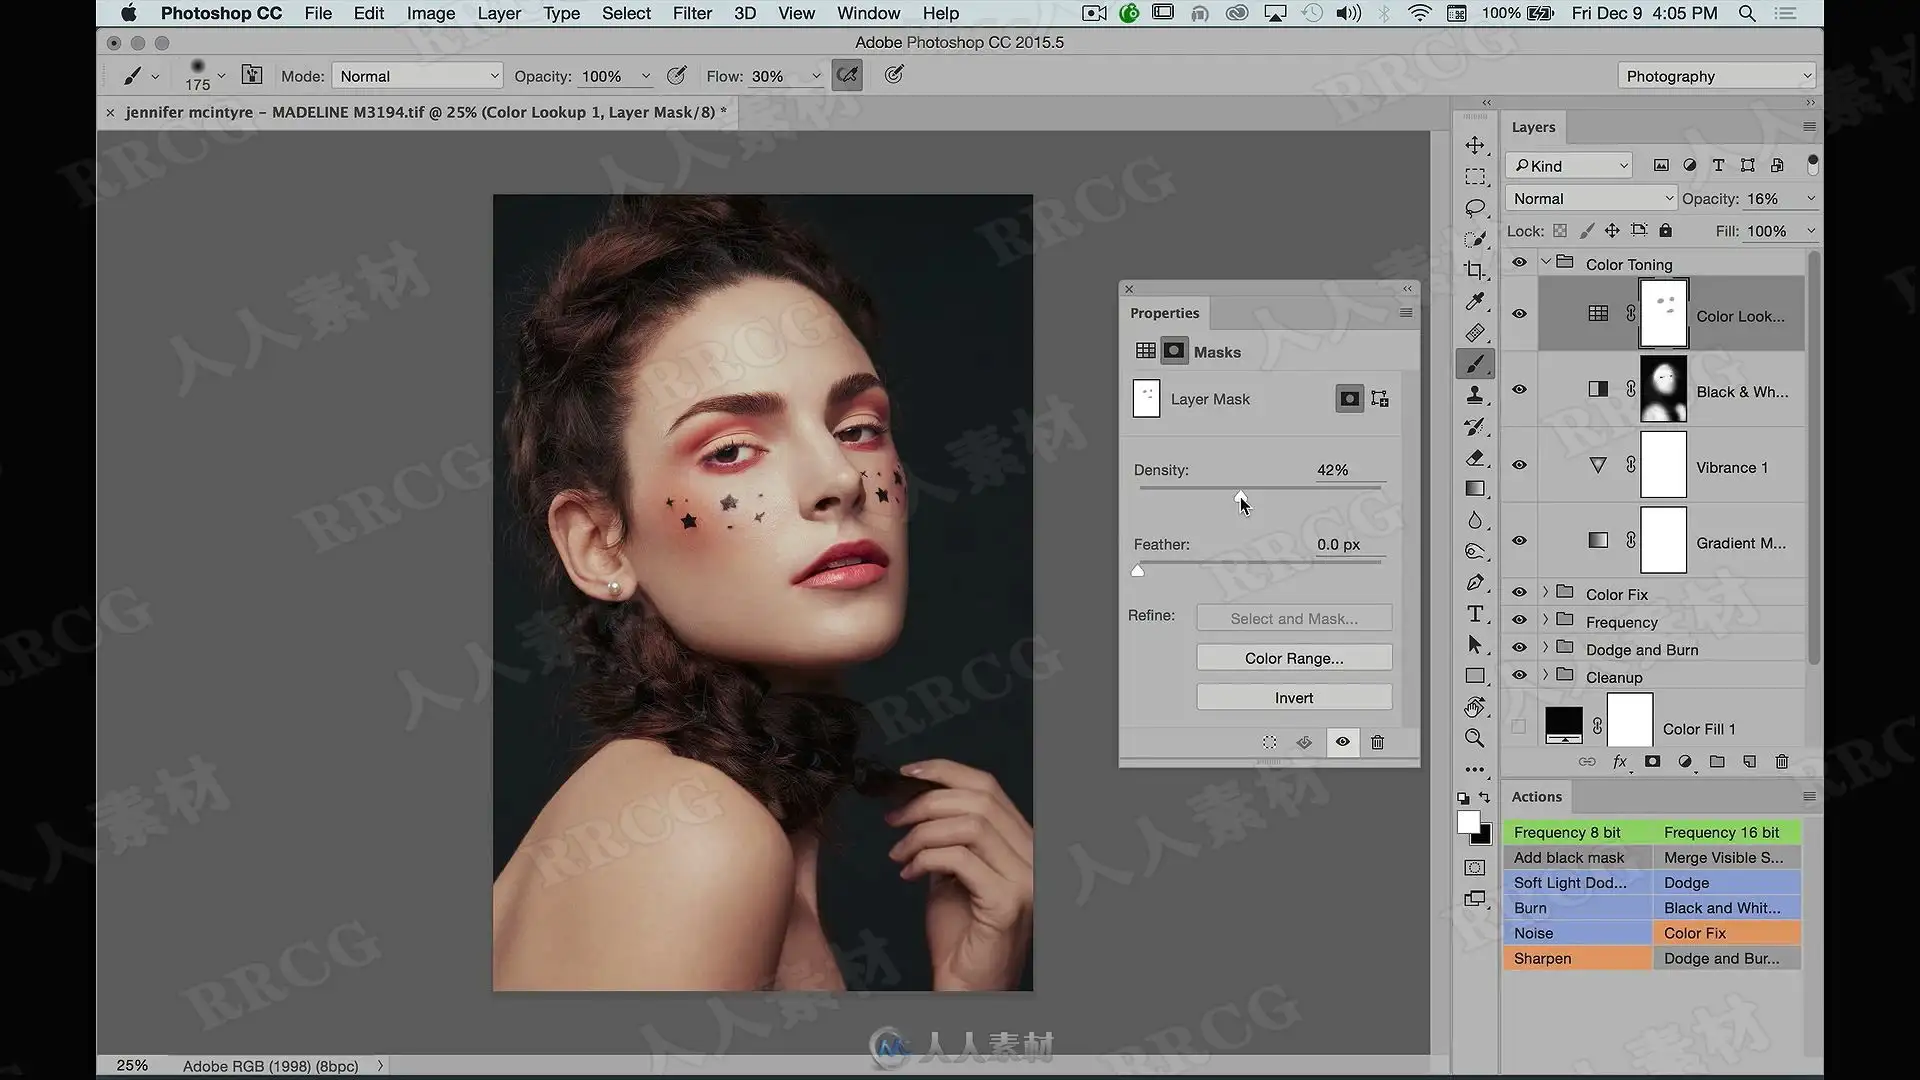The height and width of the screenshot is (1080, 1920).
Task: Select the Hand tool
Action: point(1475,708)
